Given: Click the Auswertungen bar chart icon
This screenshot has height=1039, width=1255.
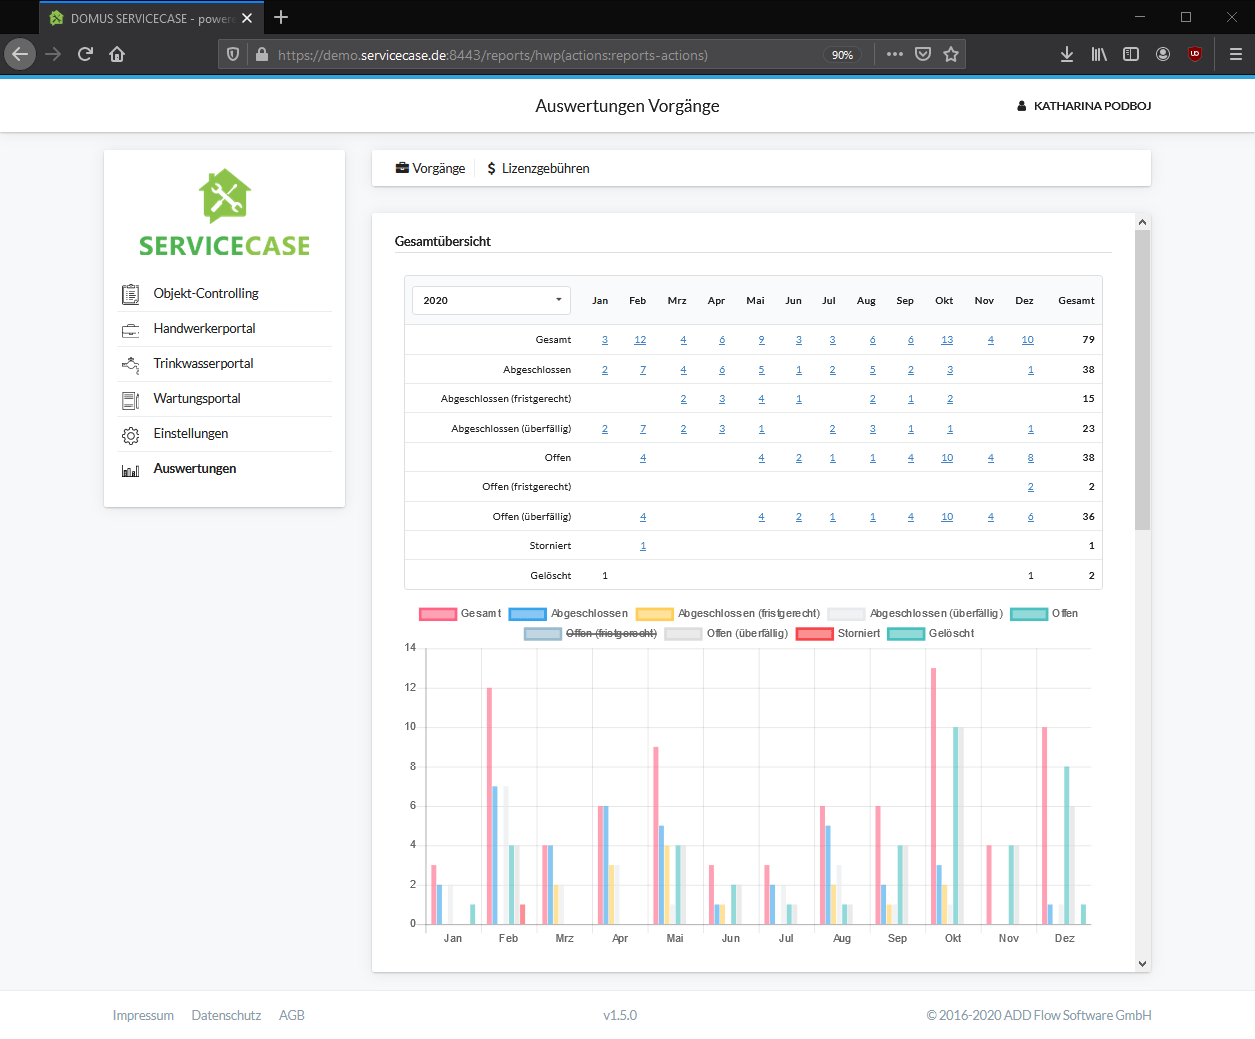Looking at the screenshot, I should [130, 470].
